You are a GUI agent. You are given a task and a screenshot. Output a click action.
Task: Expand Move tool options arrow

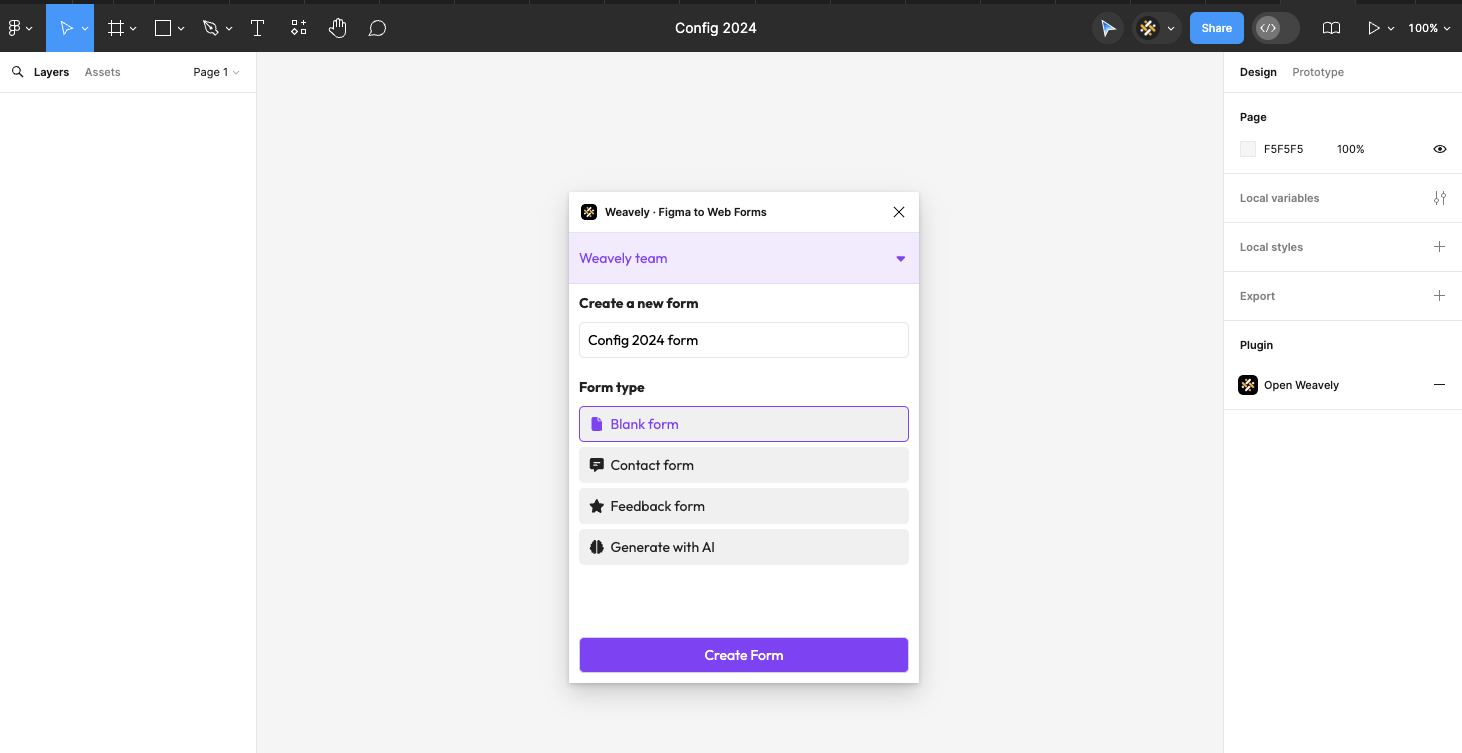pyautogui.click(x=85, y=29)
